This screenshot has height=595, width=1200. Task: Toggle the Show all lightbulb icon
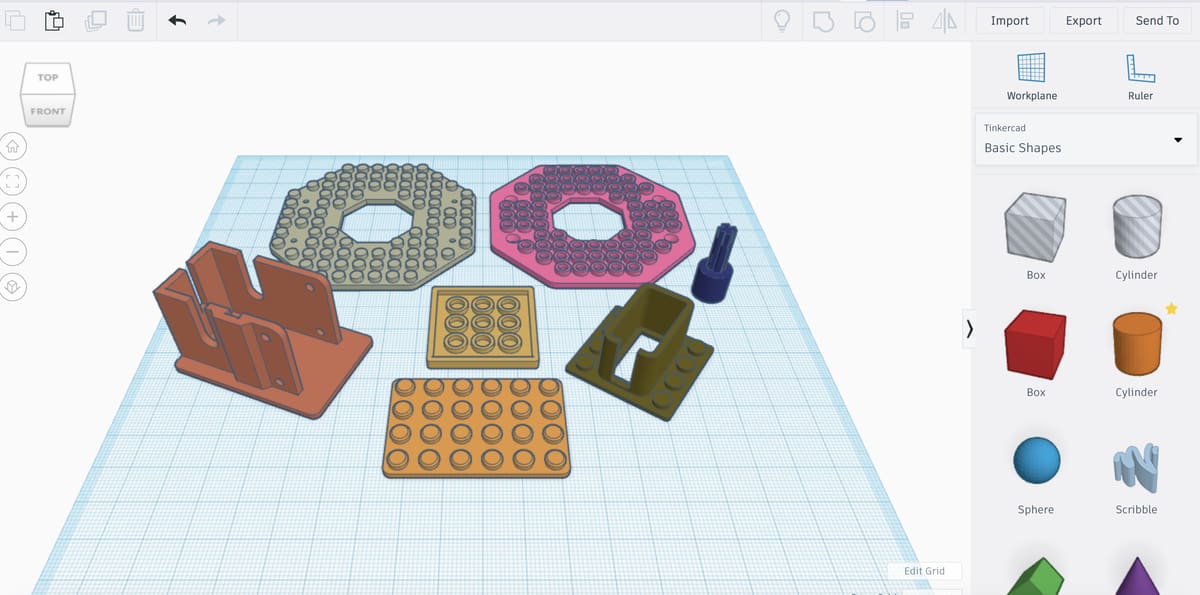[783, 20]
